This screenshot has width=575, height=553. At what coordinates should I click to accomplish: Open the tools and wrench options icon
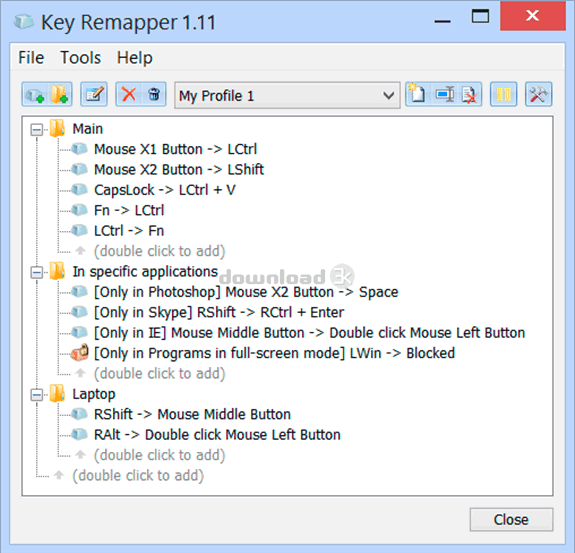538,95
